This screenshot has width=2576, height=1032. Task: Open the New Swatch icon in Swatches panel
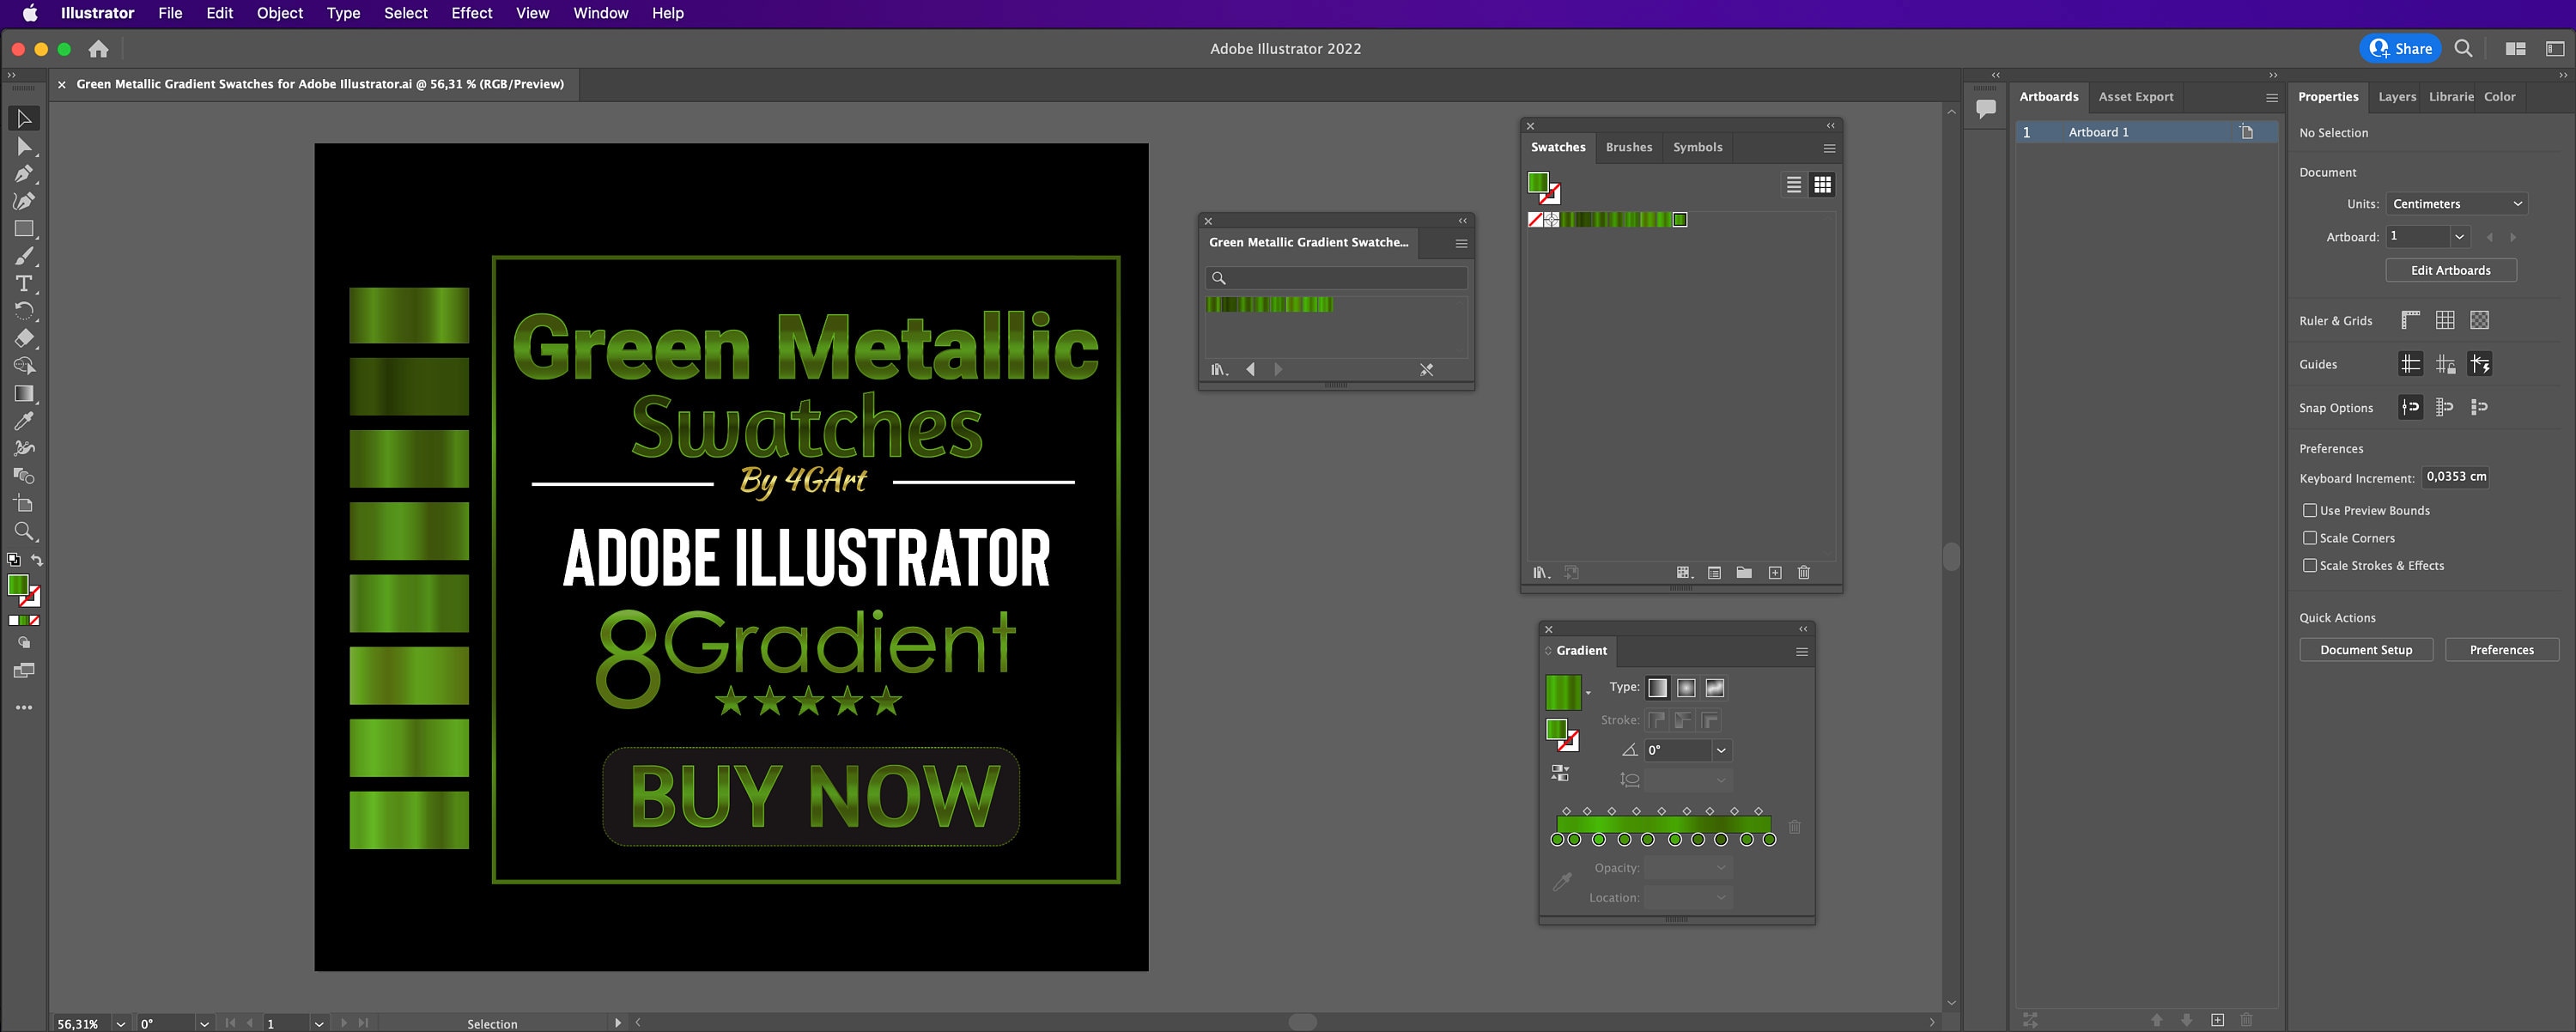[1774, 572]
